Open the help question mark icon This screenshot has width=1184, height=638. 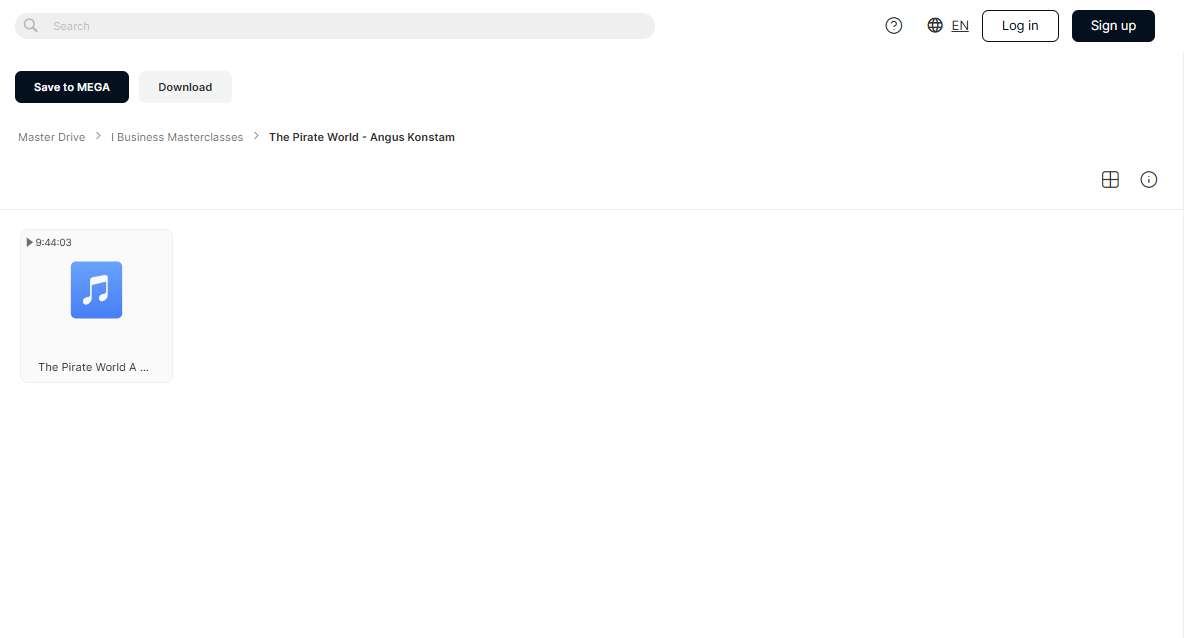[893, 26]
